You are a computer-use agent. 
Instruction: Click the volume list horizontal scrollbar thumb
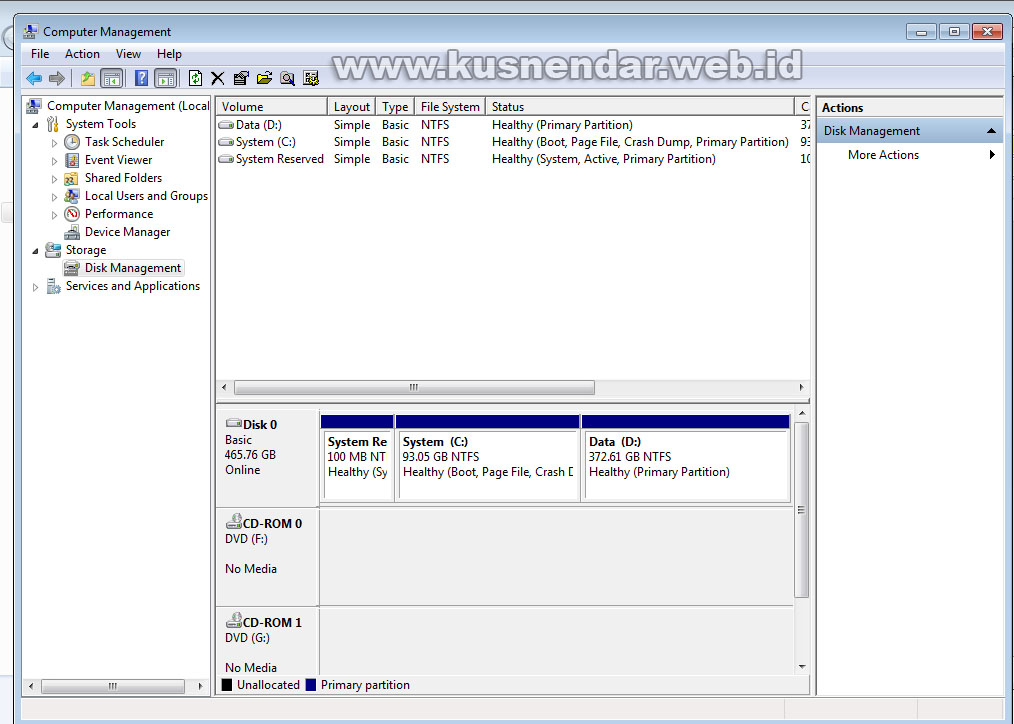coord(414,387)
